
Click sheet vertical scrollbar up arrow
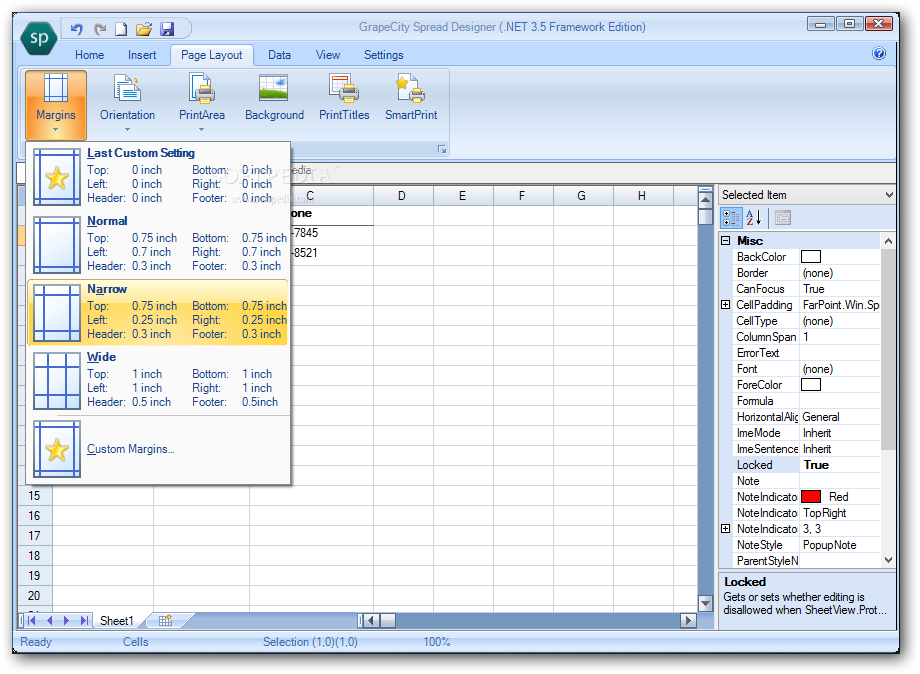705,199
